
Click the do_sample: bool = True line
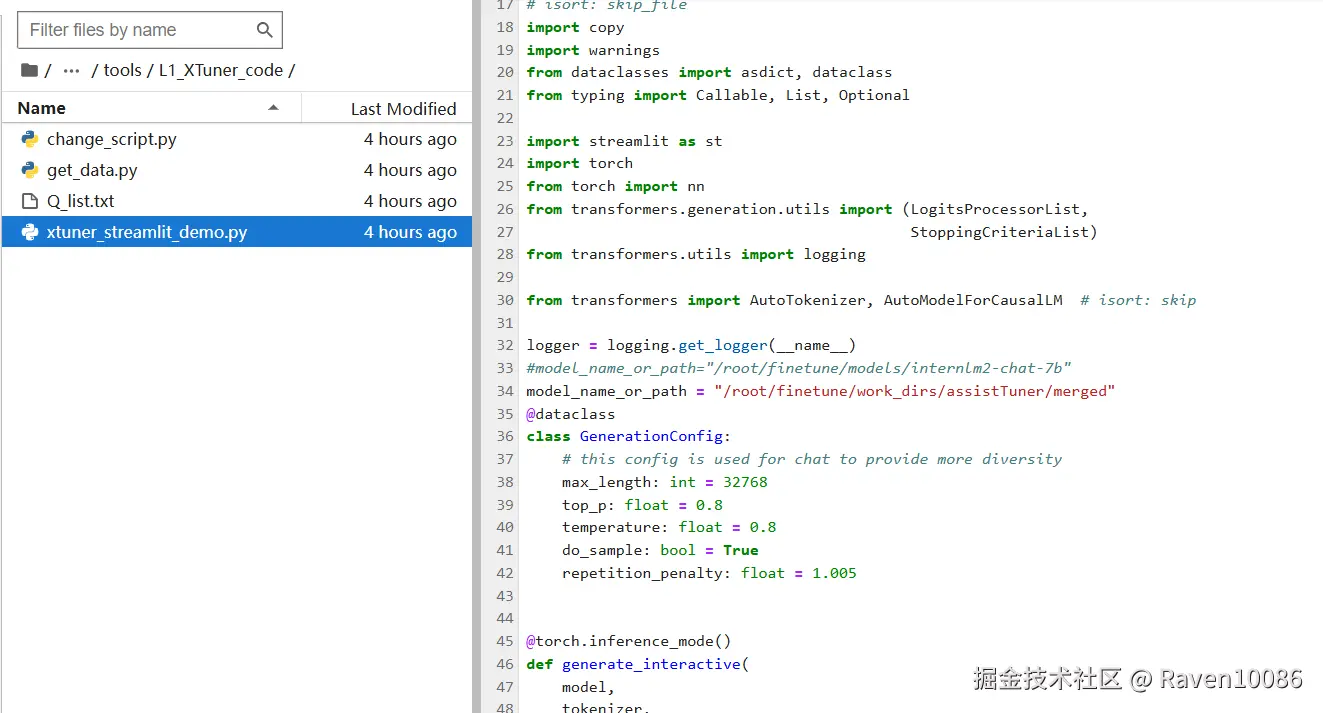point(660,550)
